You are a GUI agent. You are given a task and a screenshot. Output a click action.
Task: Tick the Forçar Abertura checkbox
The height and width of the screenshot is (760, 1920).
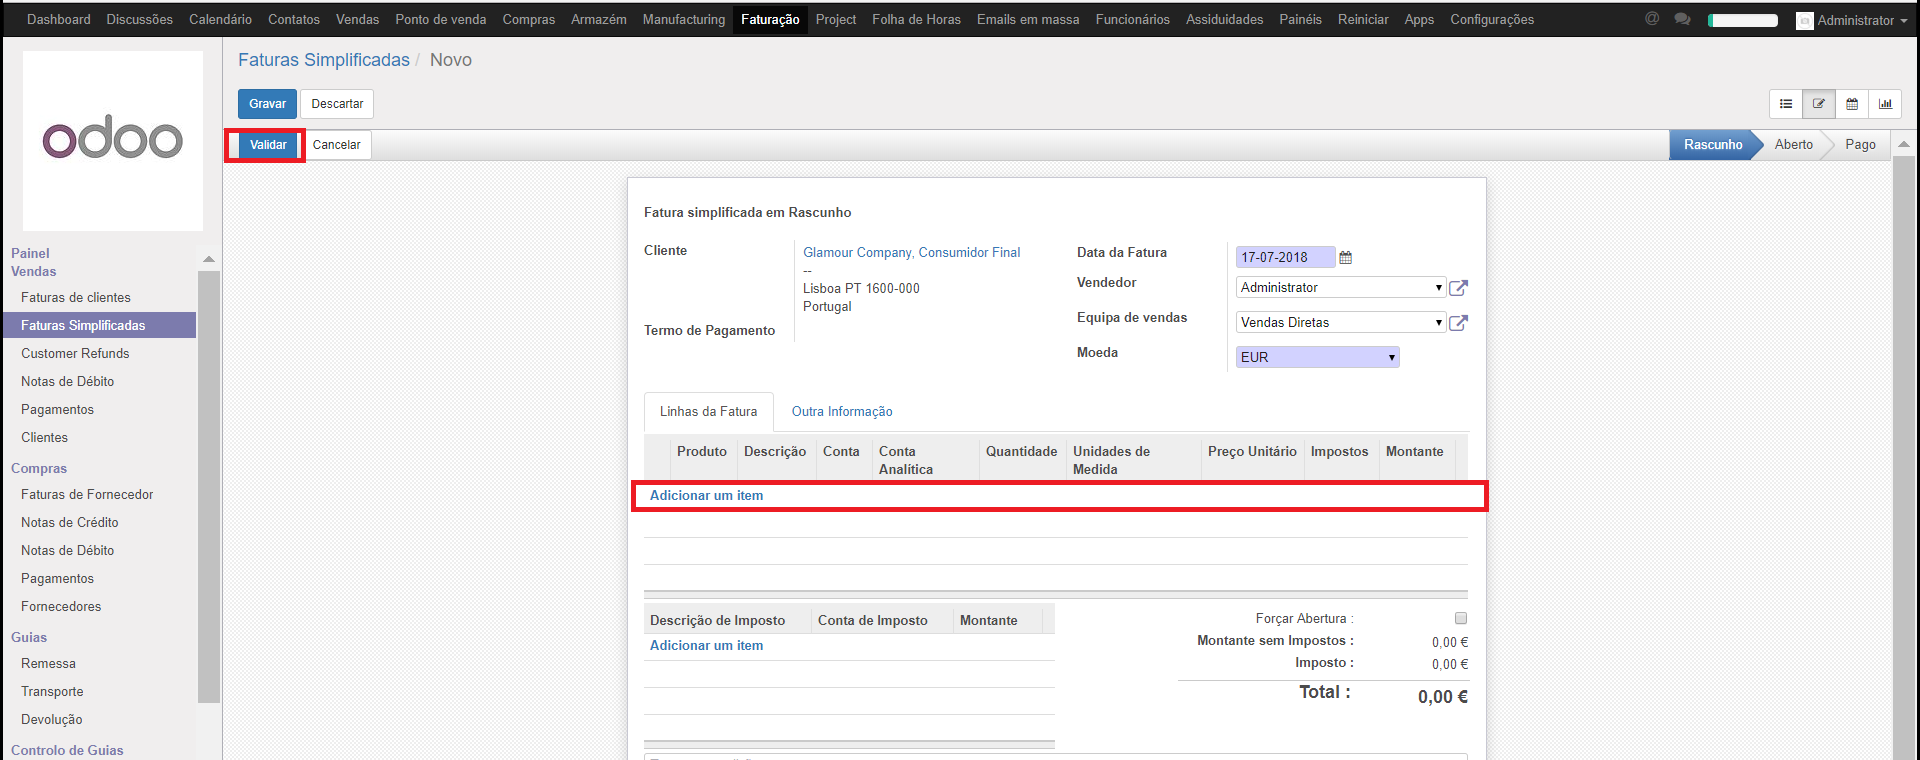pyautogui.click(x=1461, y=618)
